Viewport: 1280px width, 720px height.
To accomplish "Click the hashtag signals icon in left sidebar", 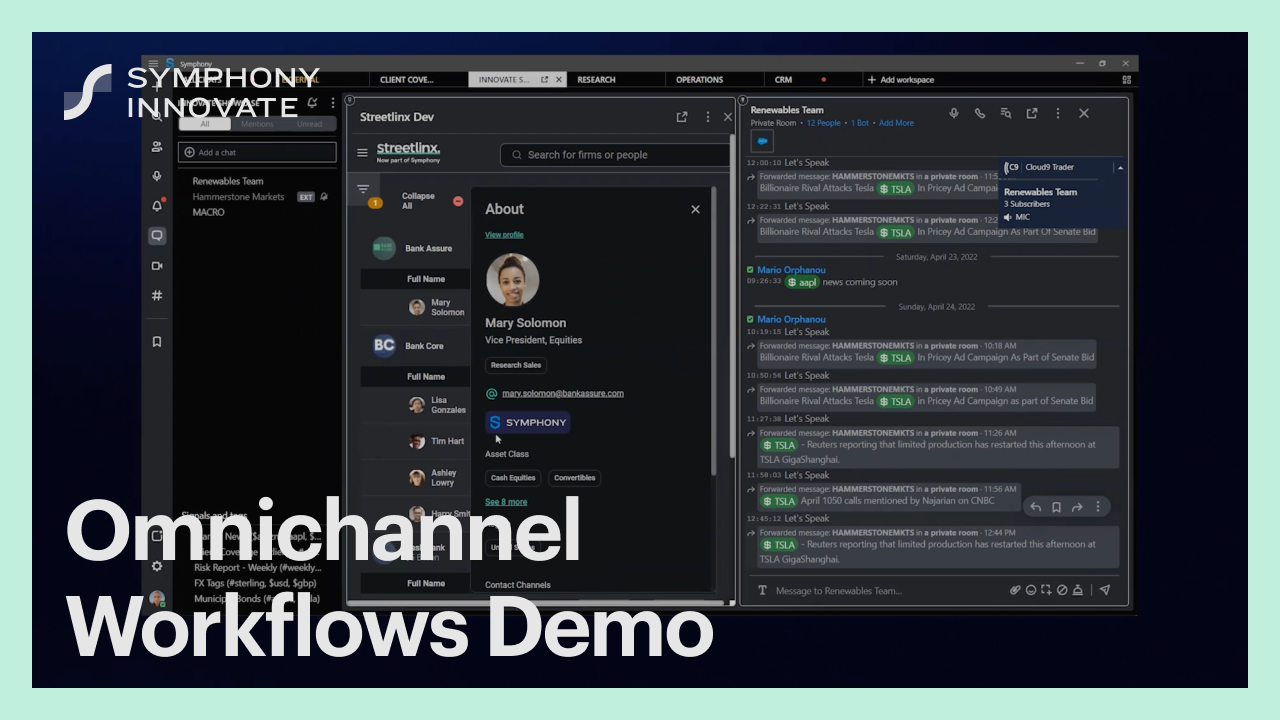I will pos(157,296).
